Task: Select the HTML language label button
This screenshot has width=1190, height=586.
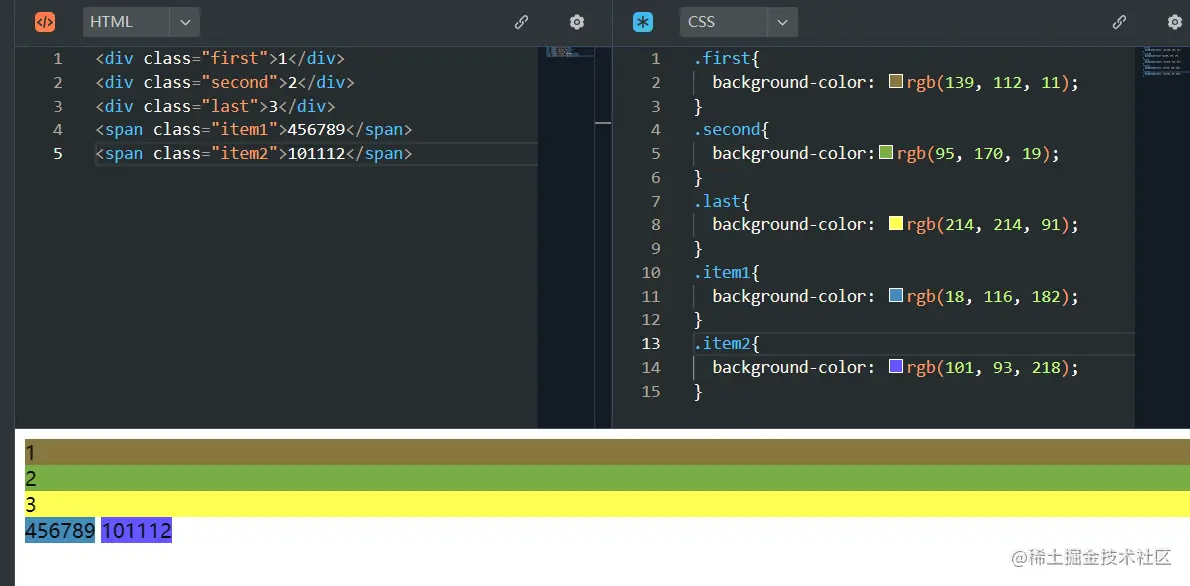Action: coord(126,22)
